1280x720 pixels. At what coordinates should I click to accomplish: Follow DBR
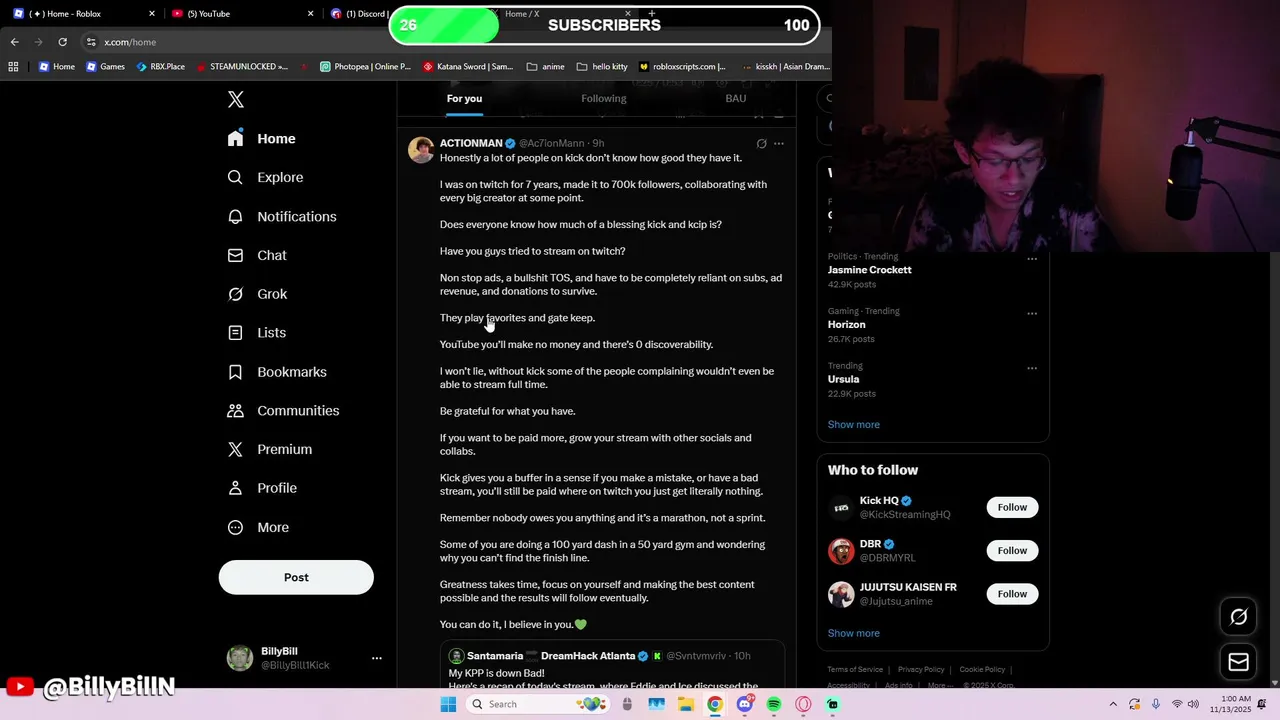click(1012, 551)
